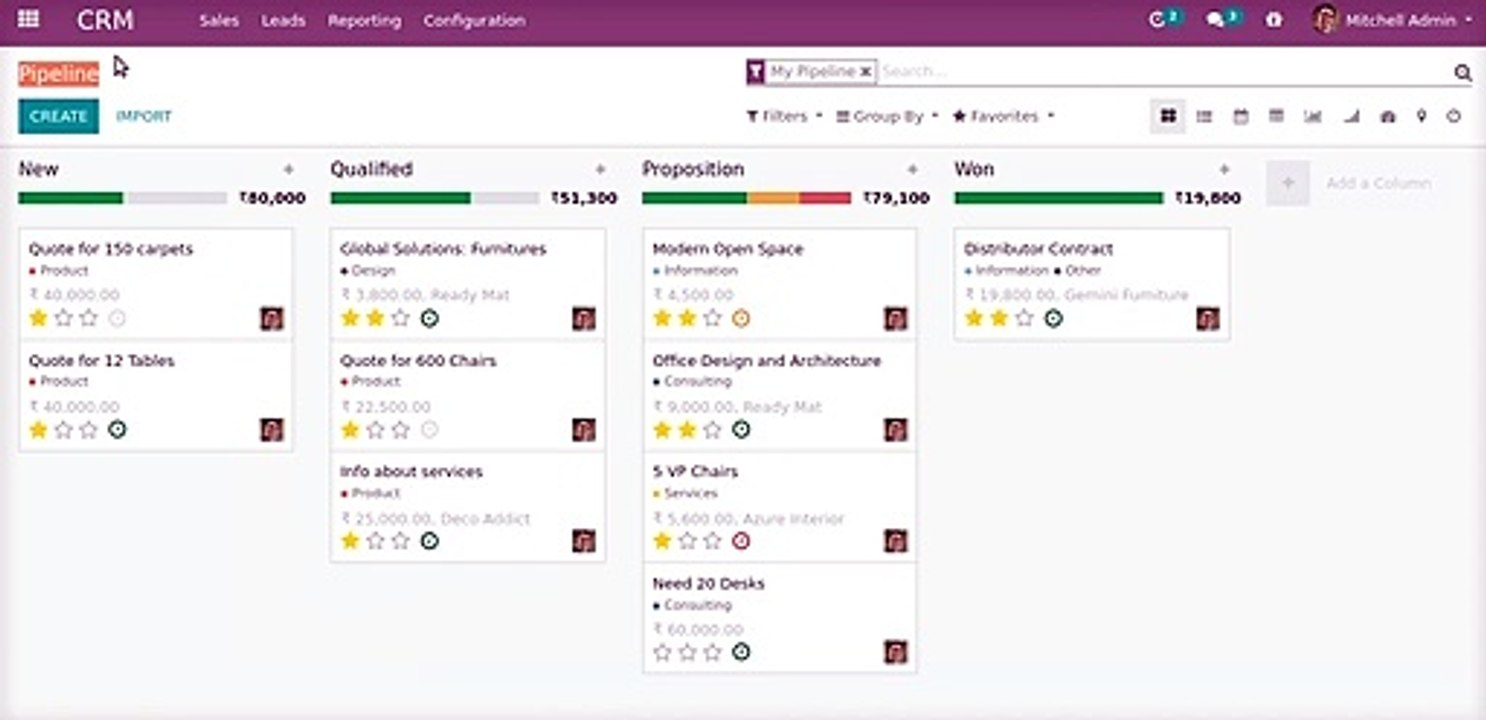The height and width of the screenshot is (720, 1486).
Task: Expand the Favorites dropdown
Action: coord(1004,116)
